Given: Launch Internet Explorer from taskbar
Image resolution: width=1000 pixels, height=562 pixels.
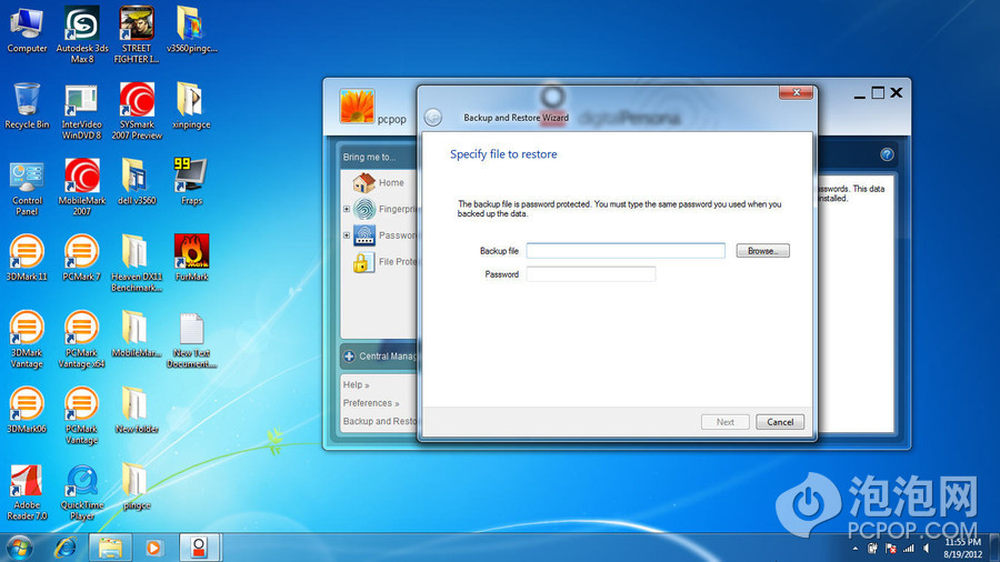Looking at the screenshot, I should 65,547.
